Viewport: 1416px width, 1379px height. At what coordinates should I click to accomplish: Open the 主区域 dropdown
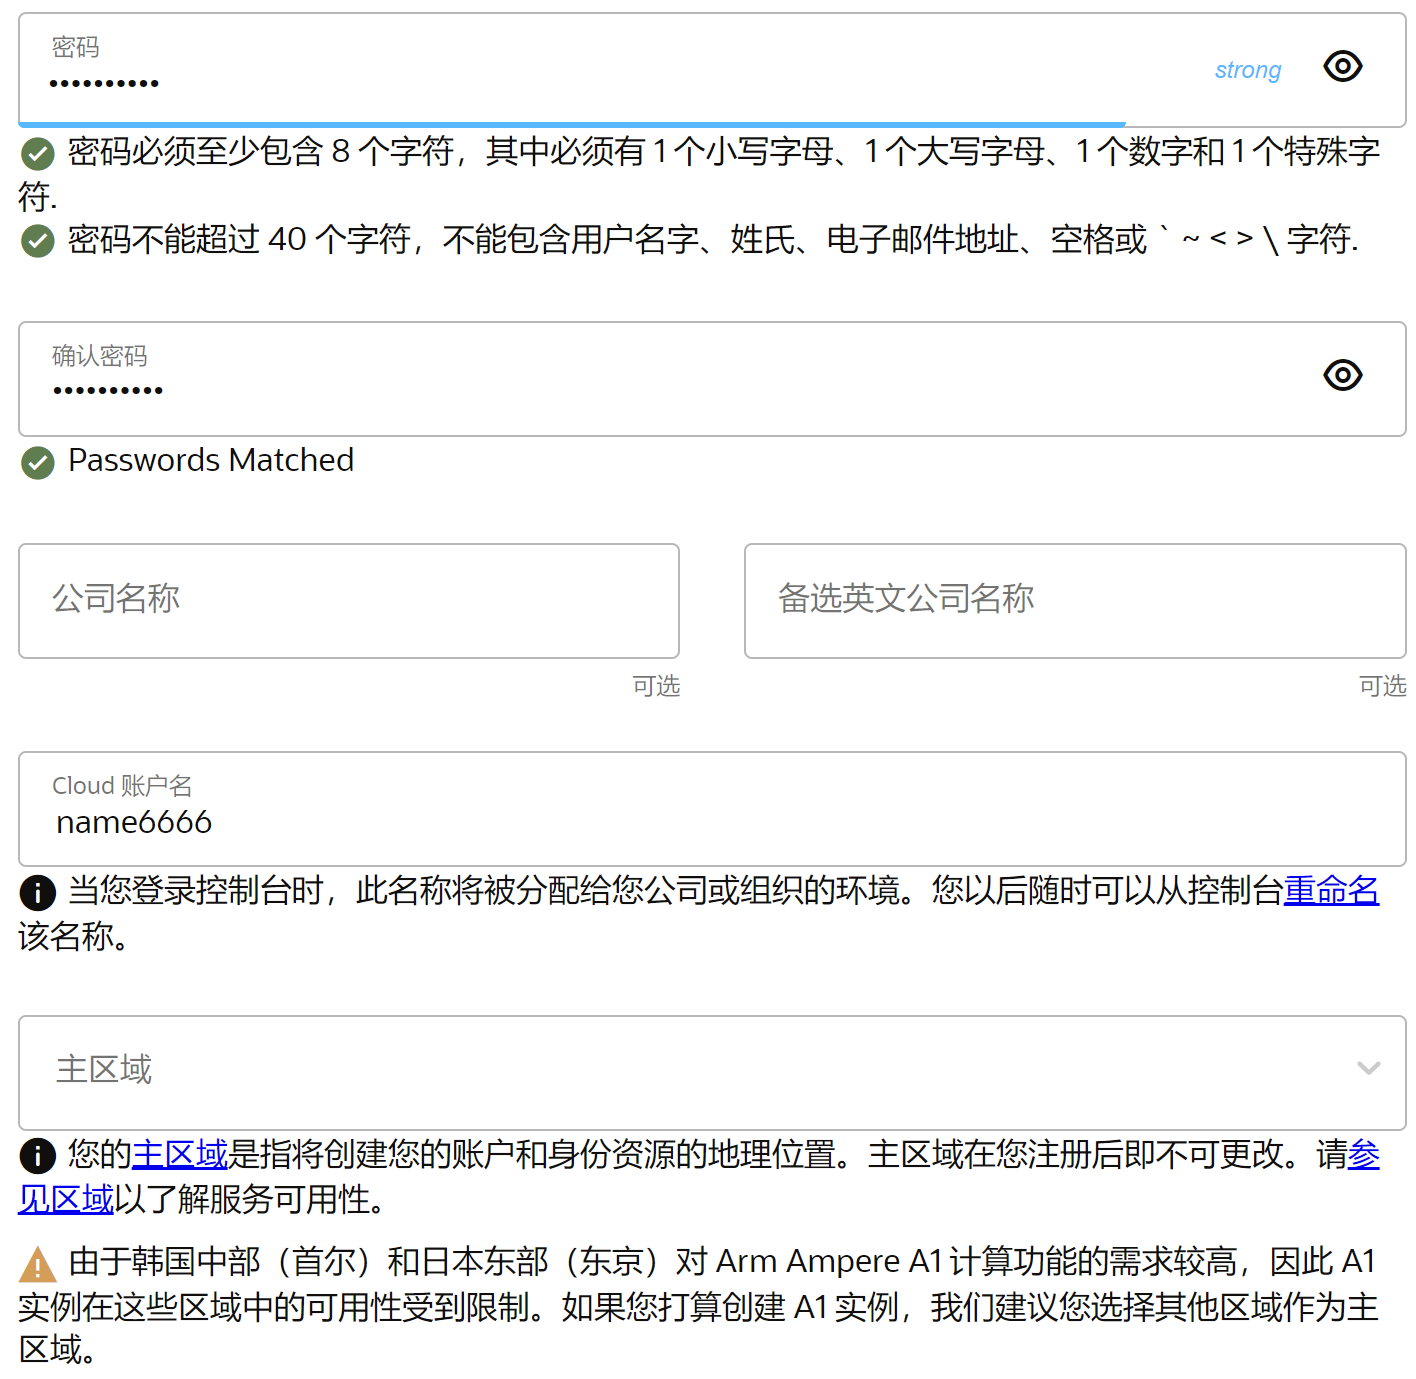click(x=712, y=1073)
